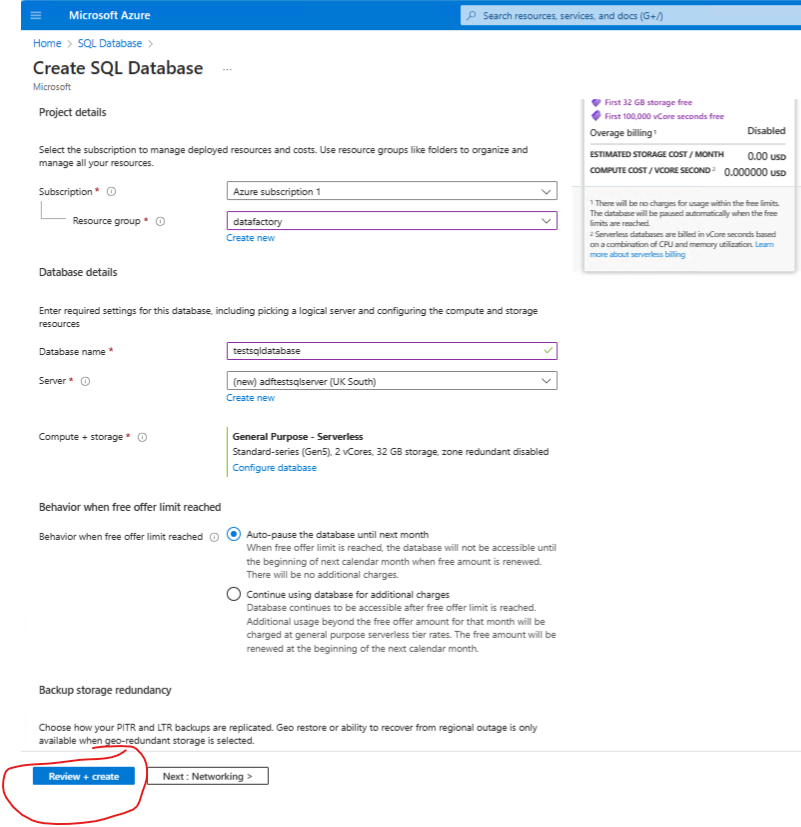Click the Project details heading

tap(72, 112)
